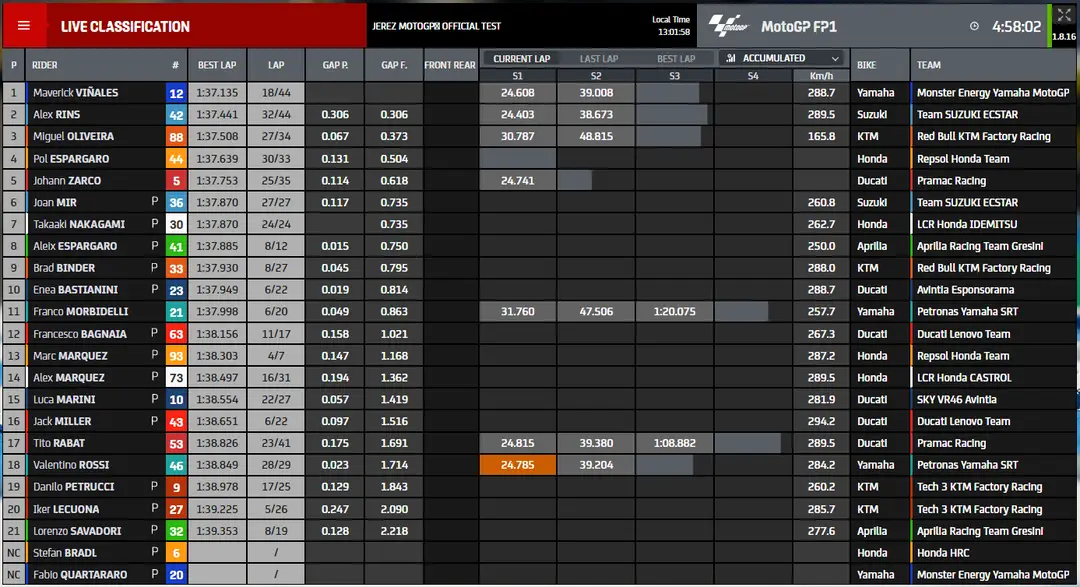1080x587 pixels.
Task: Click Alex Rins' number 42 badge
Action: click(176, 115)
